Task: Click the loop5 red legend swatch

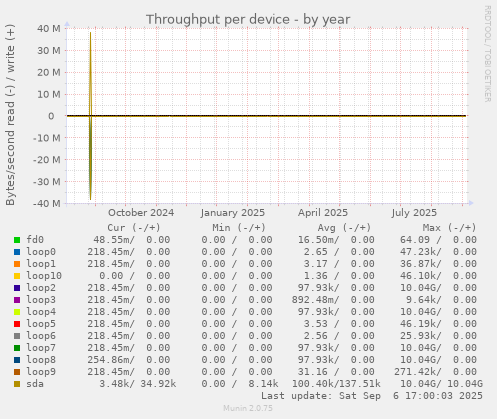Action: 17,324
